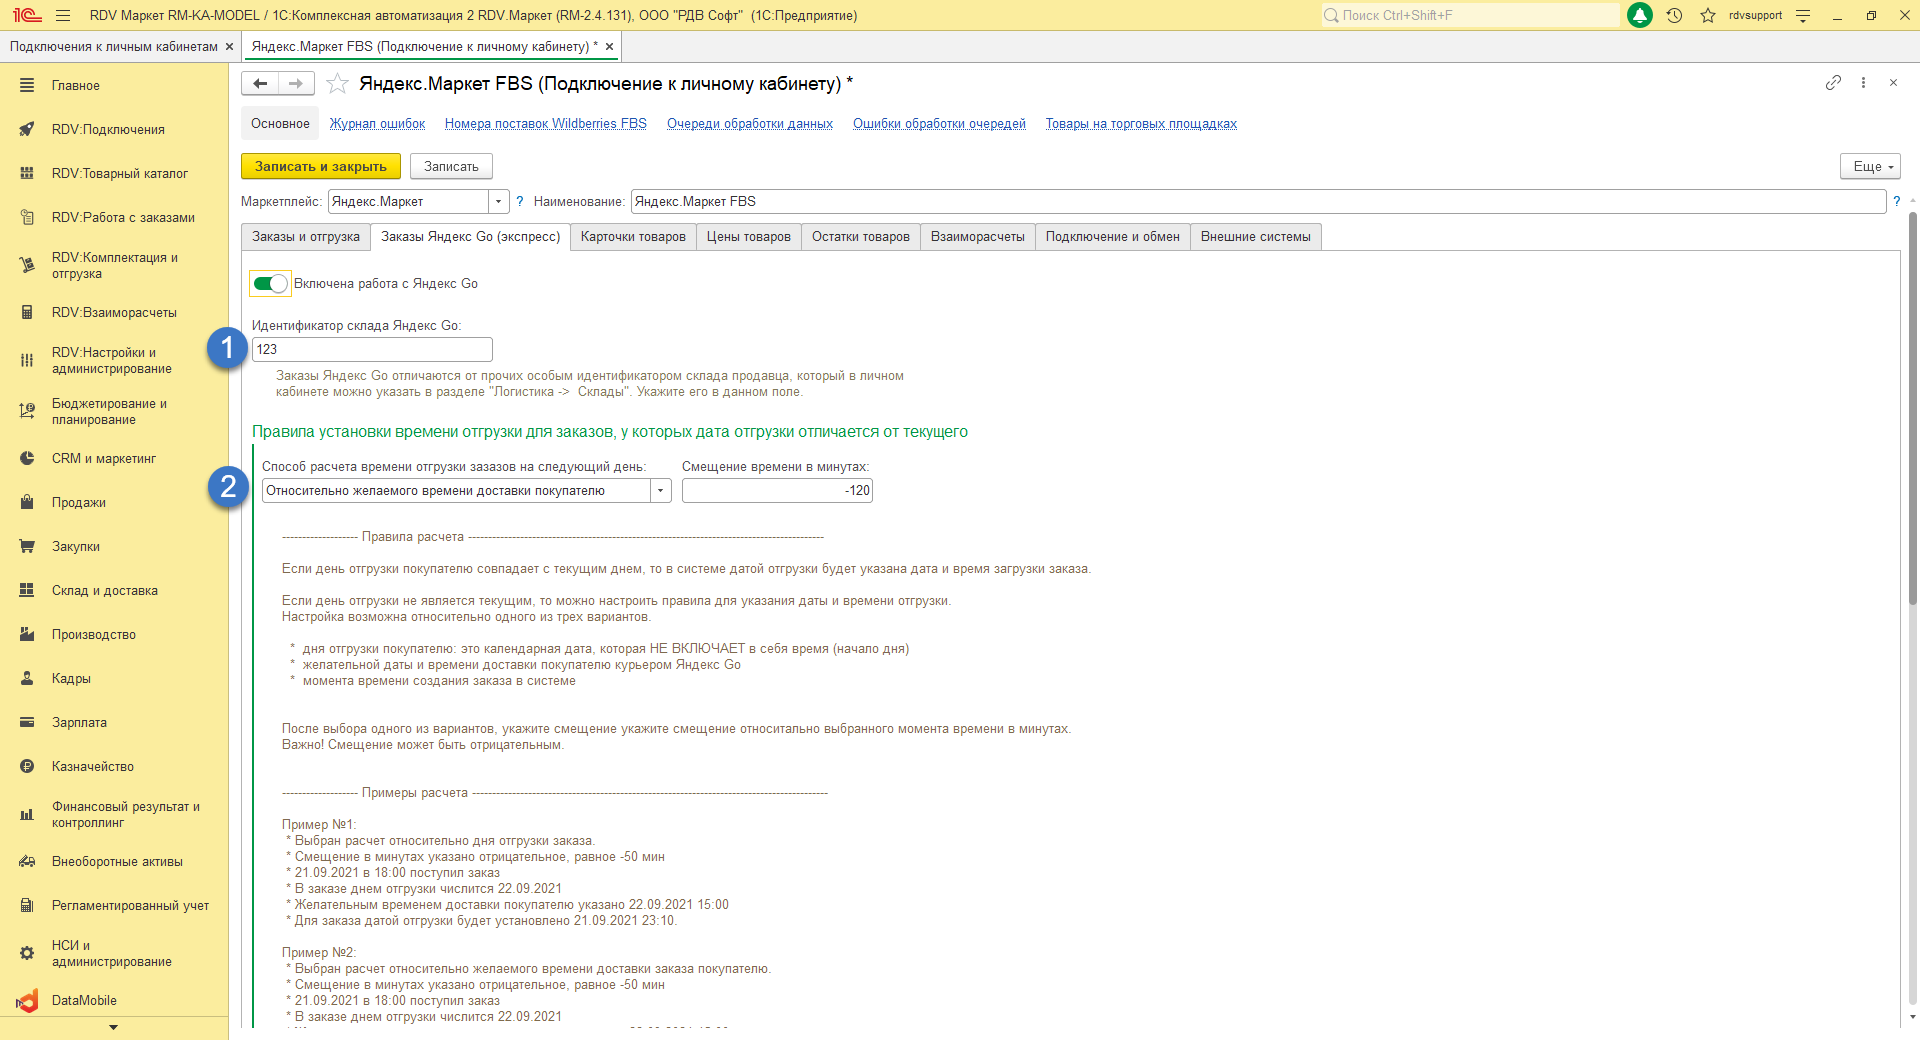Open DataMobile icon in sidebar
Screen dimensions: 1920x1040
click(x=27, y=1001)
